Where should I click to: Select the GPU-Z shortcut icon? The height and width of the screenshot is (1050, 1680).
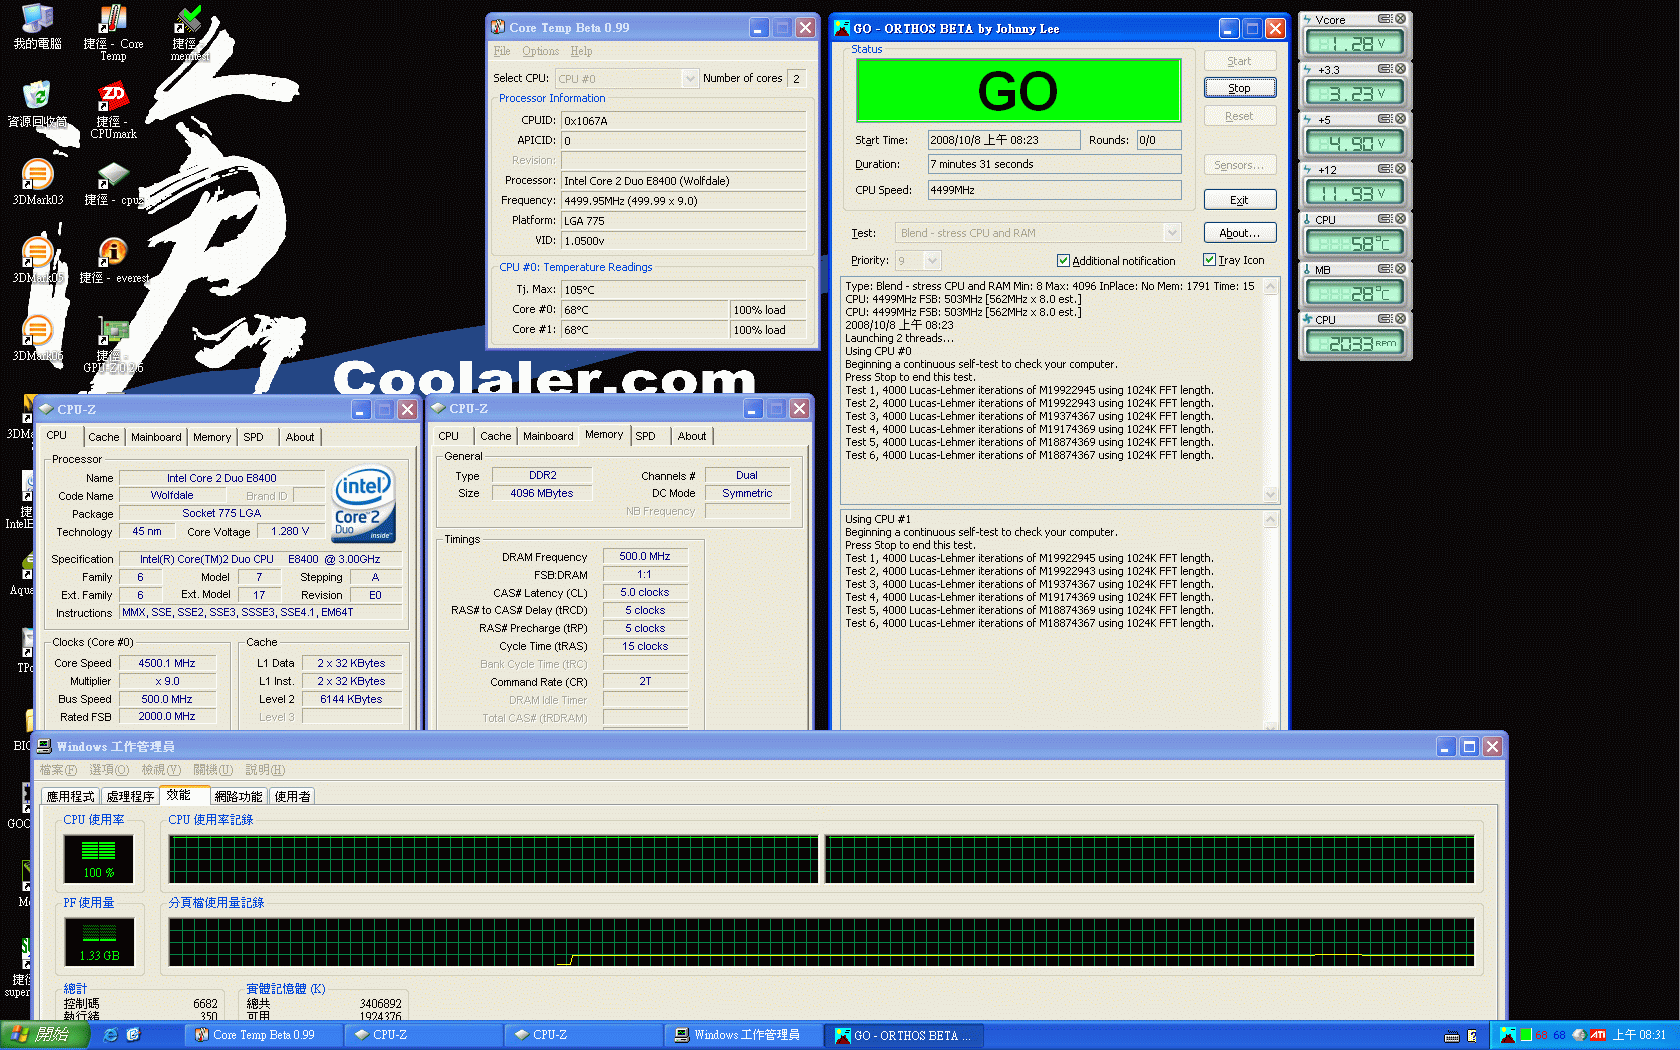pos(113,345)
